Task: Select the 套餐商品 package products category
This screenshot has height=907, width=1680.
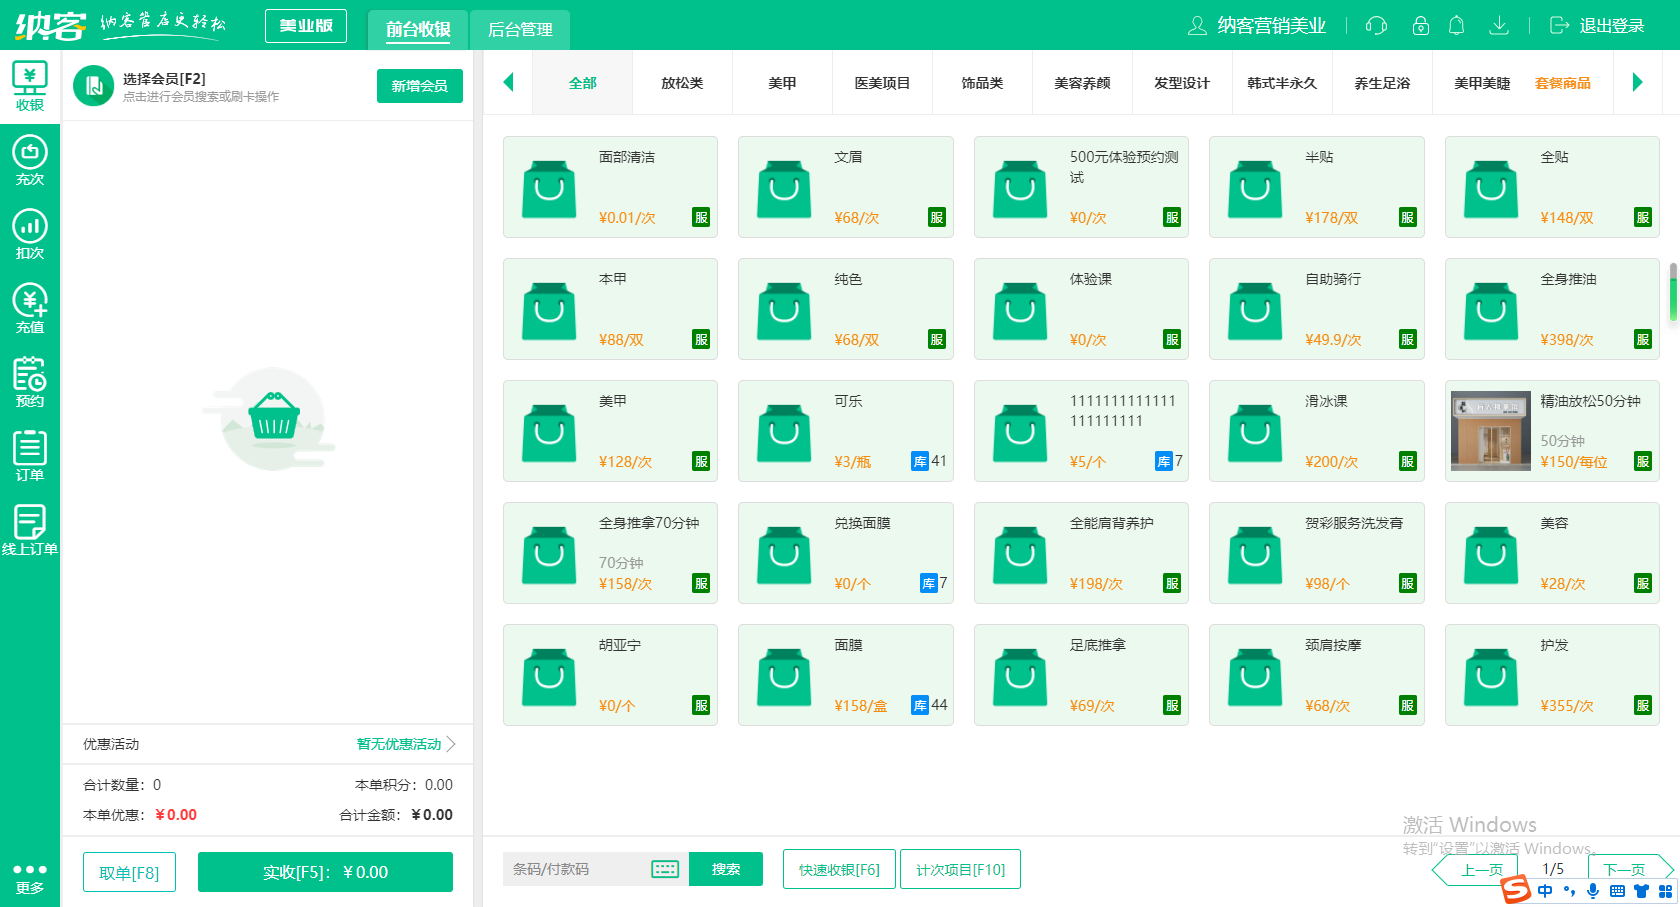Action: click(1563, 83)
